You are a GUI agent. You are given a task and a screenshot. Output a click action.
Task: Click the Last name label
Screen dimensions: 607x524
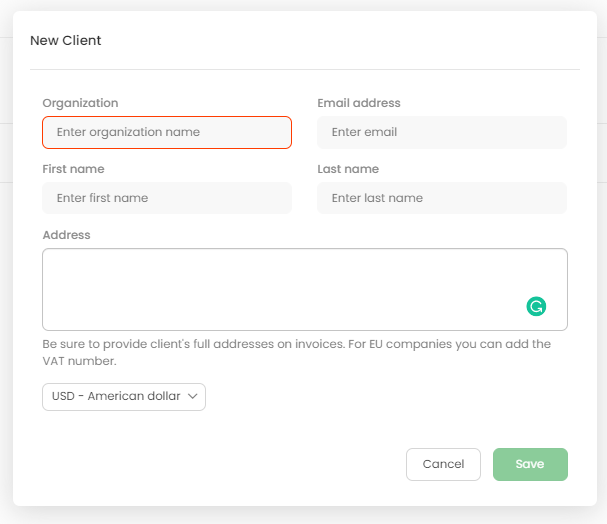348,169
